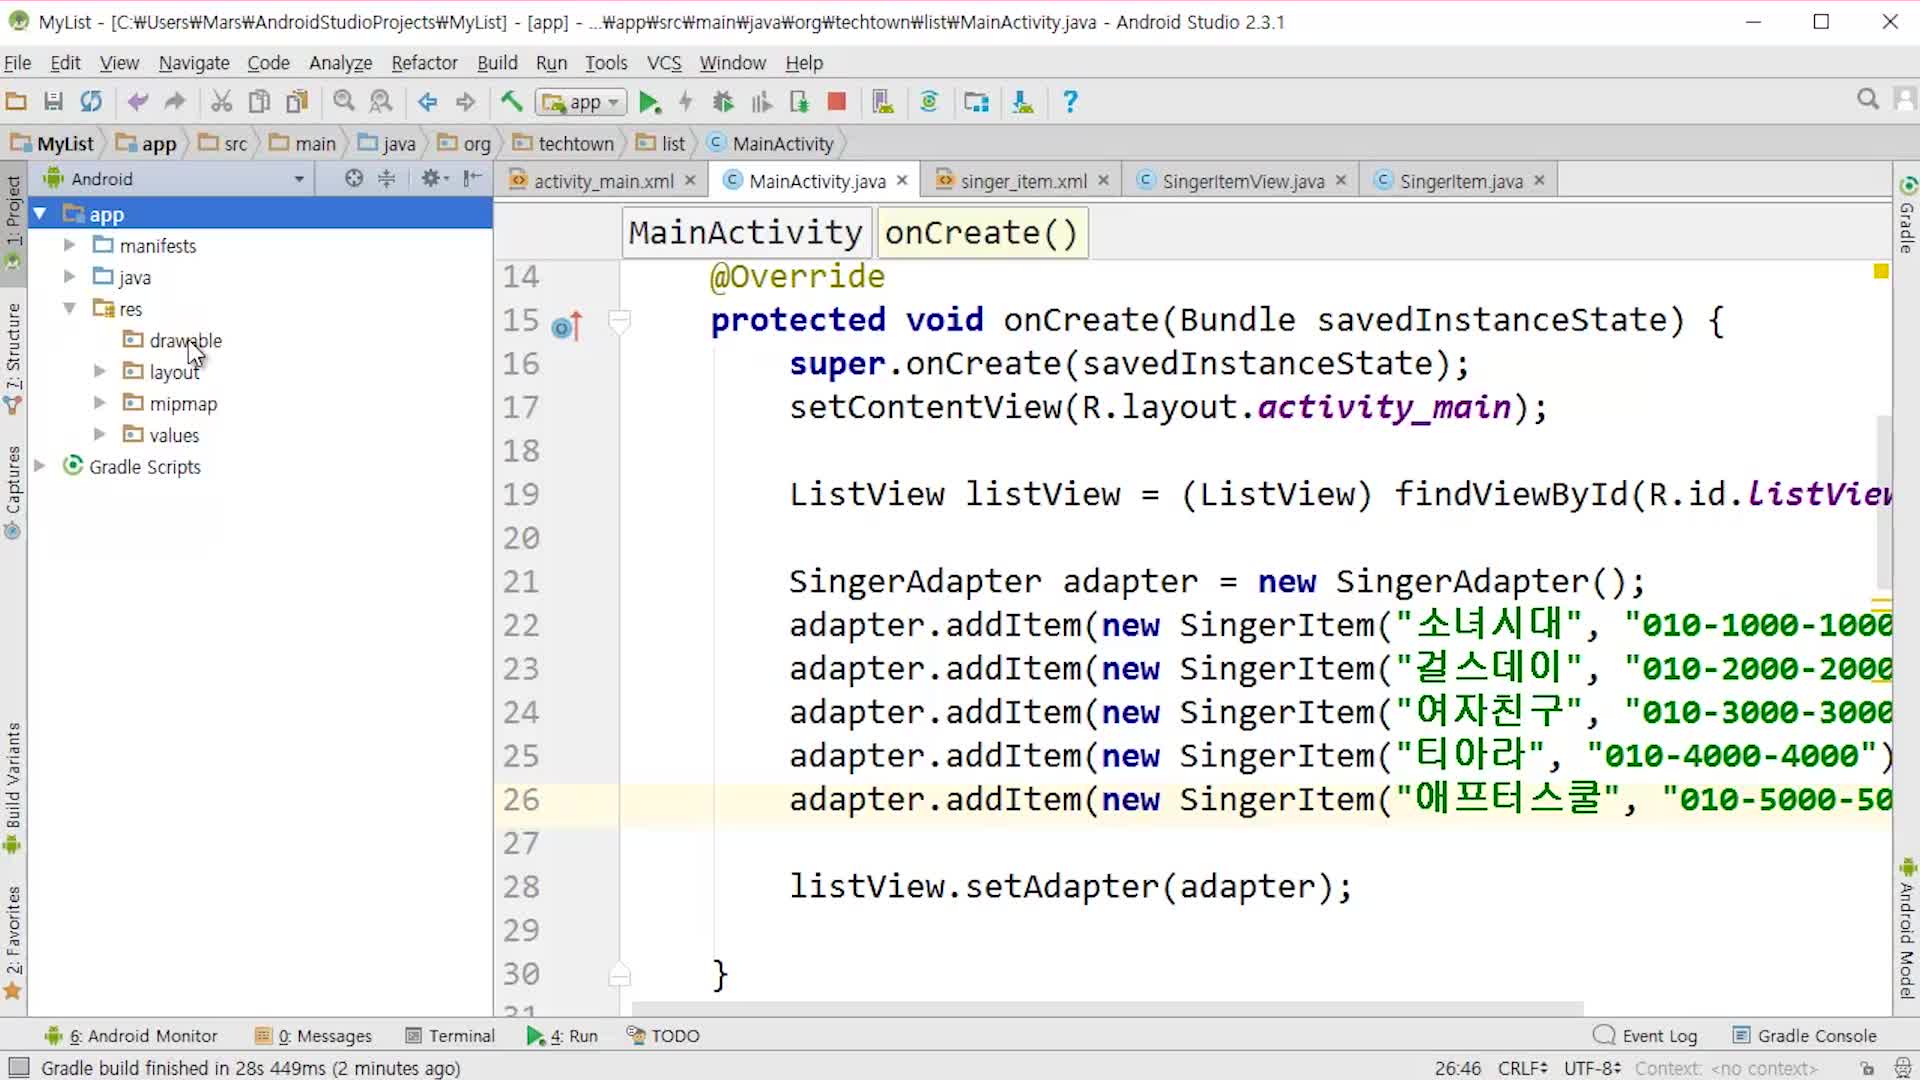Click the Make Project hammer icon
The width and height of the screenshot is (1920, 1080).
[x=511, y=102]
